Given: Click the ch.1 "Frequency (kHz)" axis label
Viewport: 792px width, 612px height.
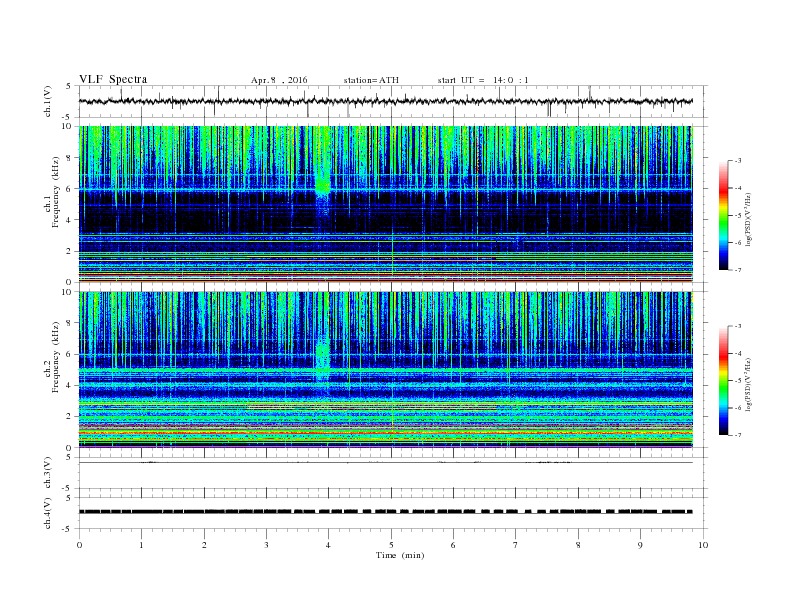Looking at the screenshot, I should coord(56,192).
